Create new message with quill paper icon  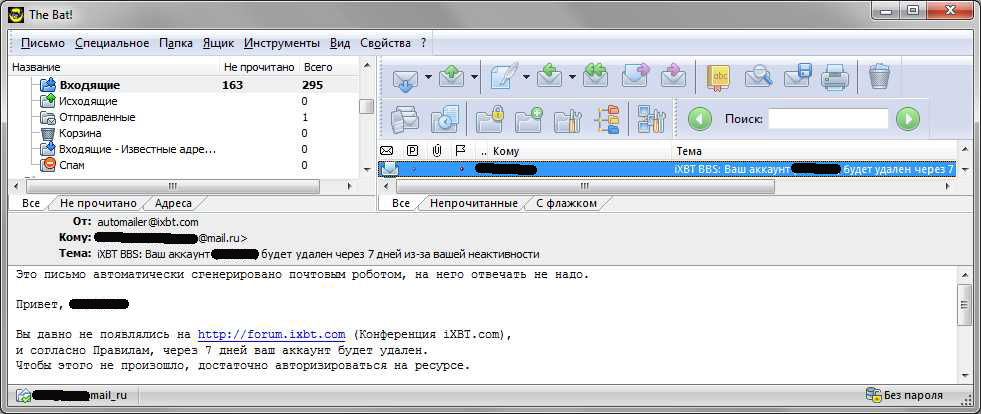504,78
